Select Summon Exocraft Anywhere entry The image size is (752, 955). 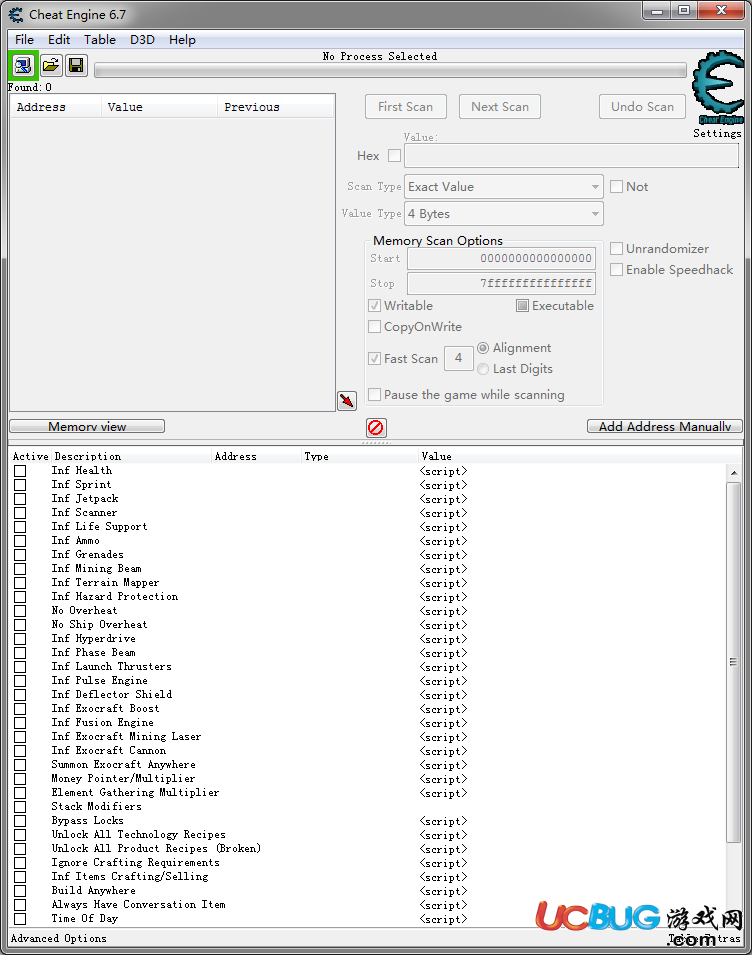(x=123, y=765)
